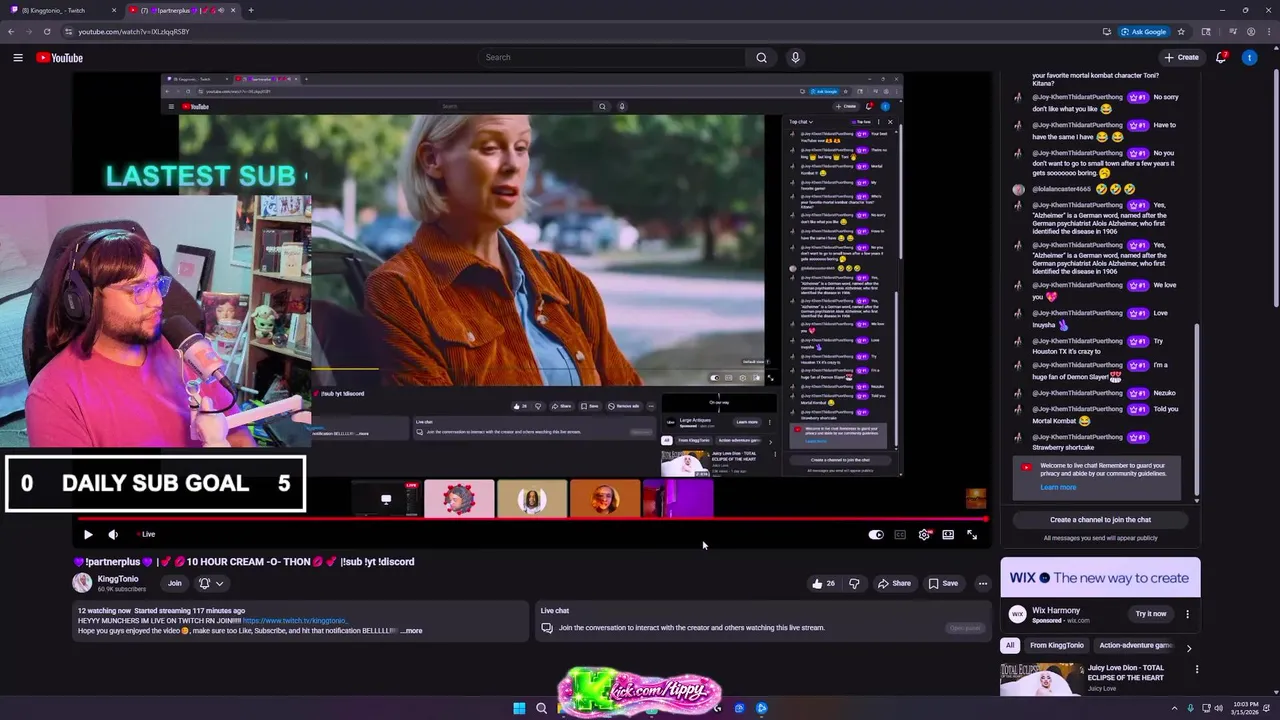Viewport: 1280px width, 720px height.
Task: Select Action-adventure games filter chip
Action: coord(1135,646)
